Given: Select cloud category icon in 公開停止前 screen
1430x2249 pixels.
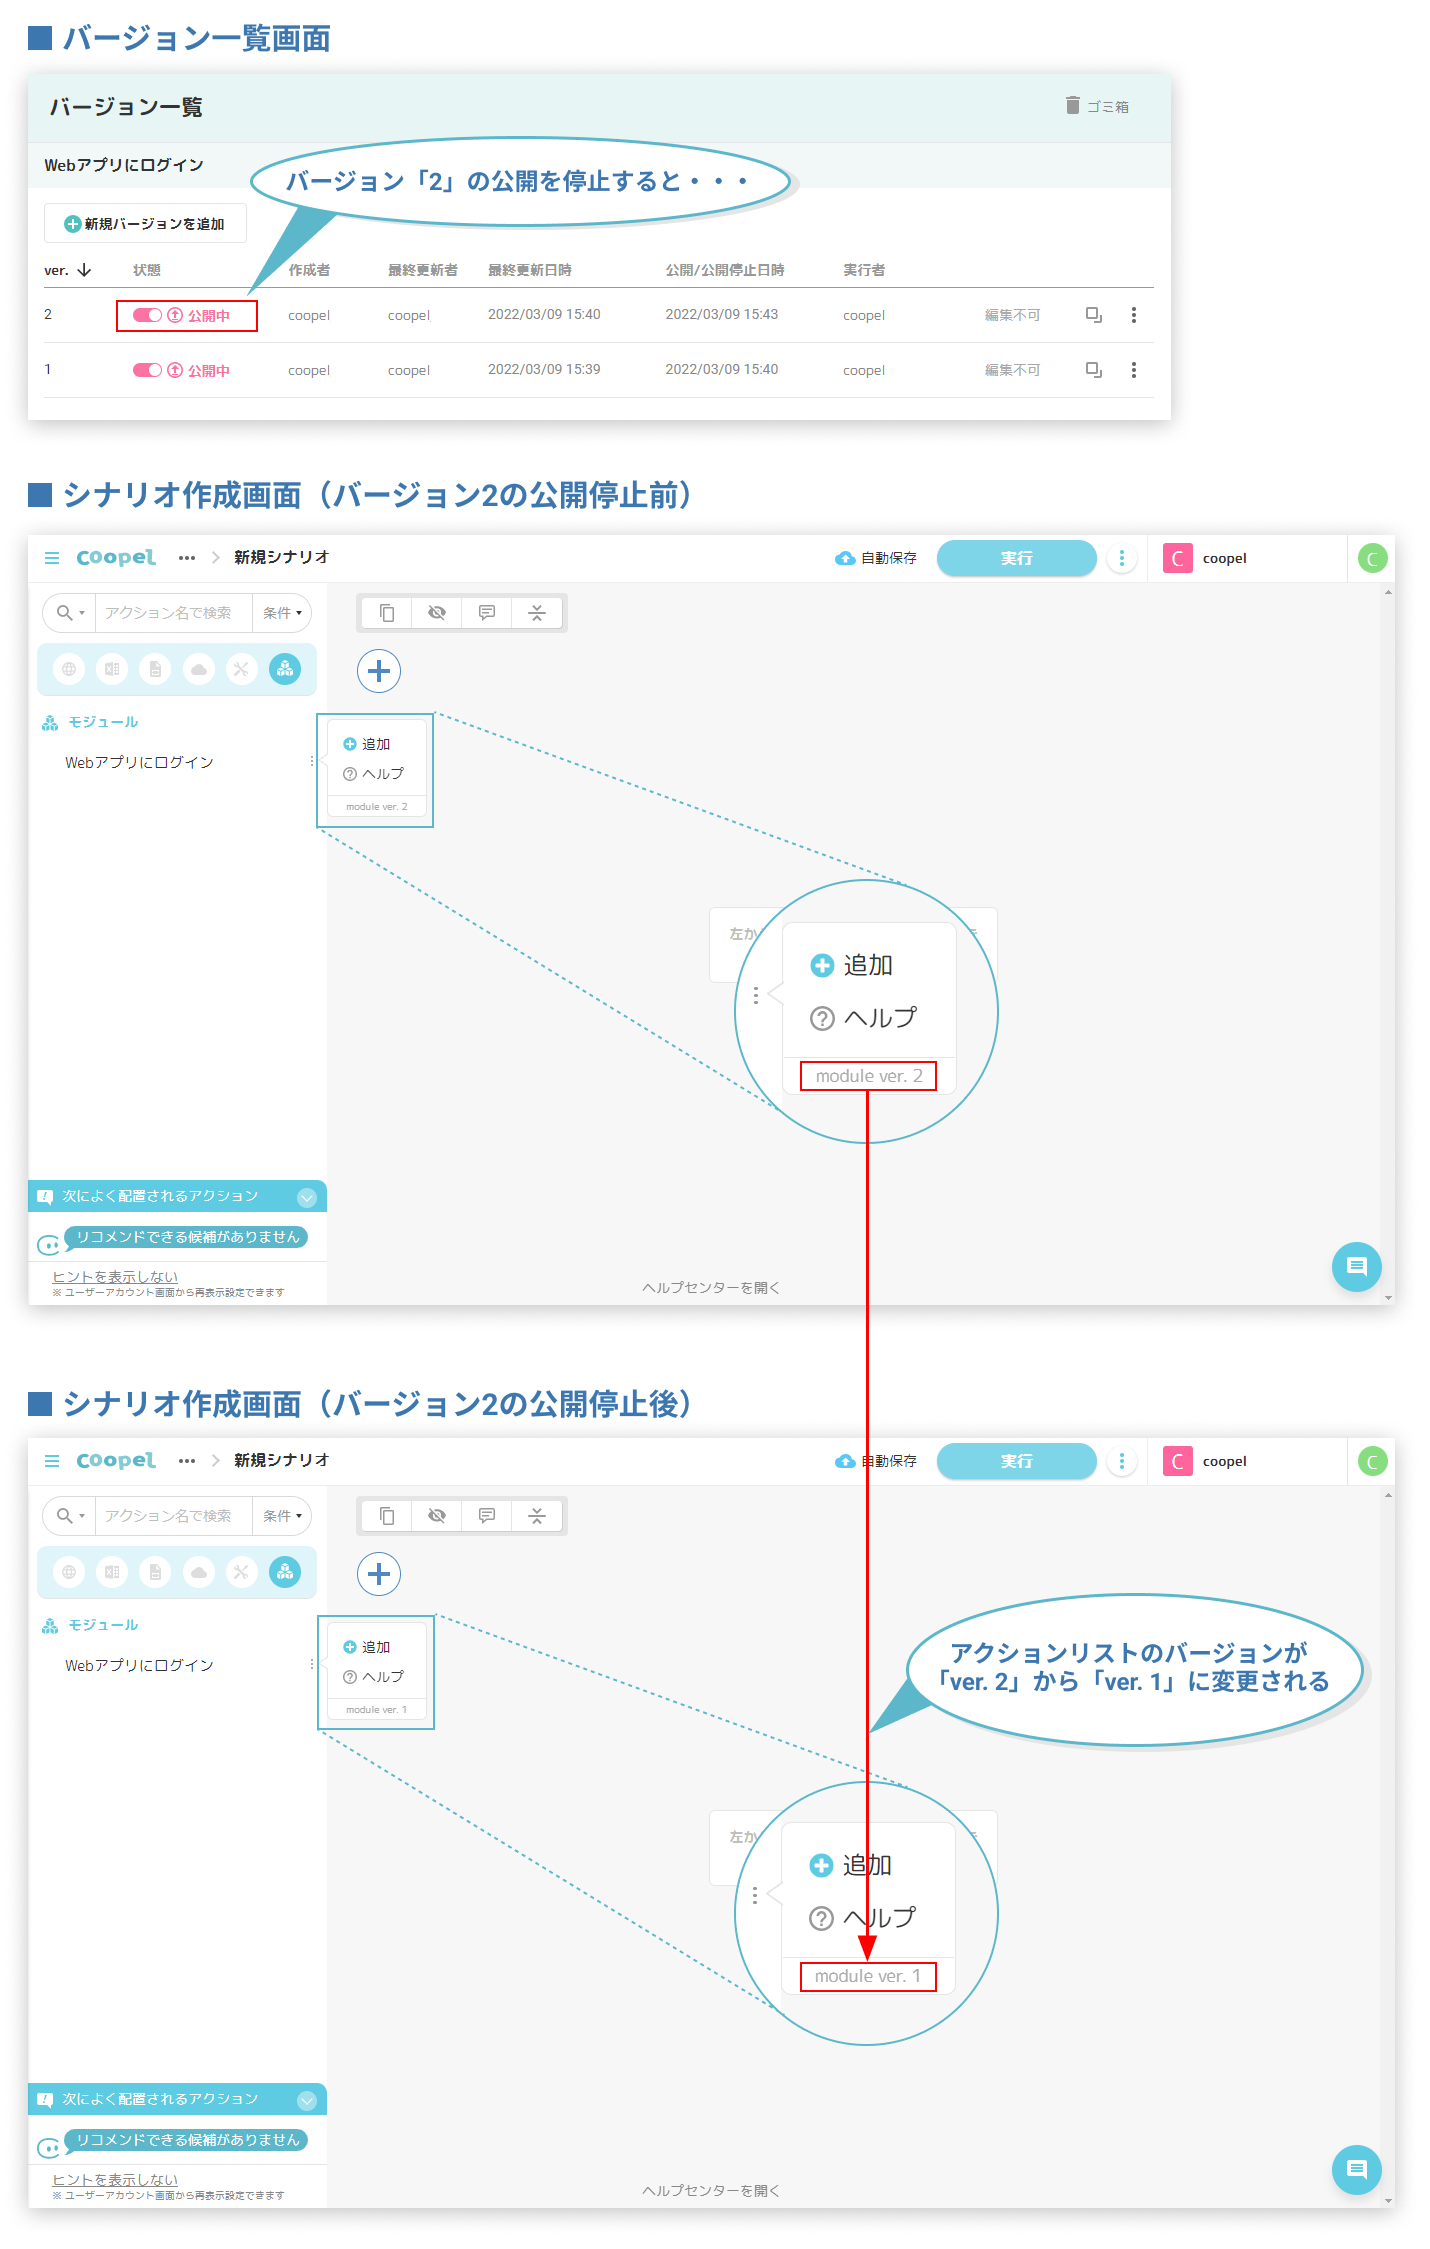Looking at the screenshot, I should point(199,669).
